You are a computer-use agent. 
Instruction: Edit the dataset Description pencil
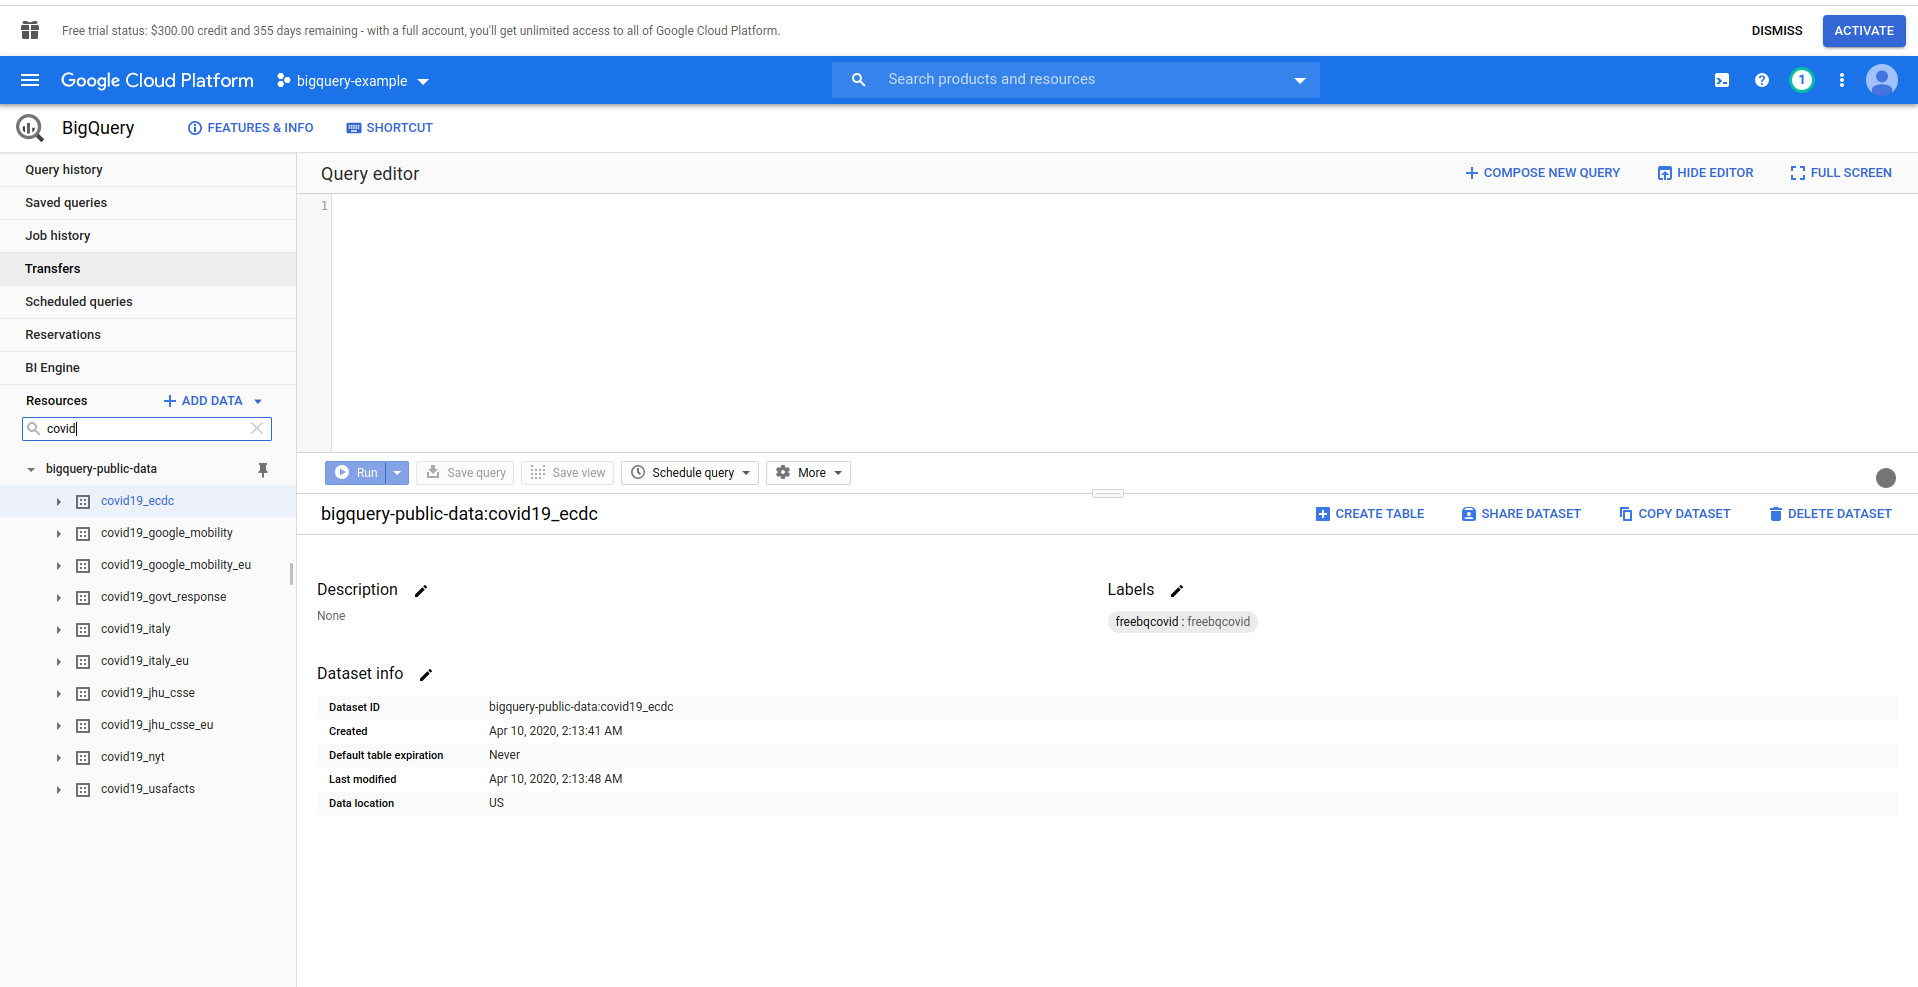pyautogui.click(x=421, y=591)
